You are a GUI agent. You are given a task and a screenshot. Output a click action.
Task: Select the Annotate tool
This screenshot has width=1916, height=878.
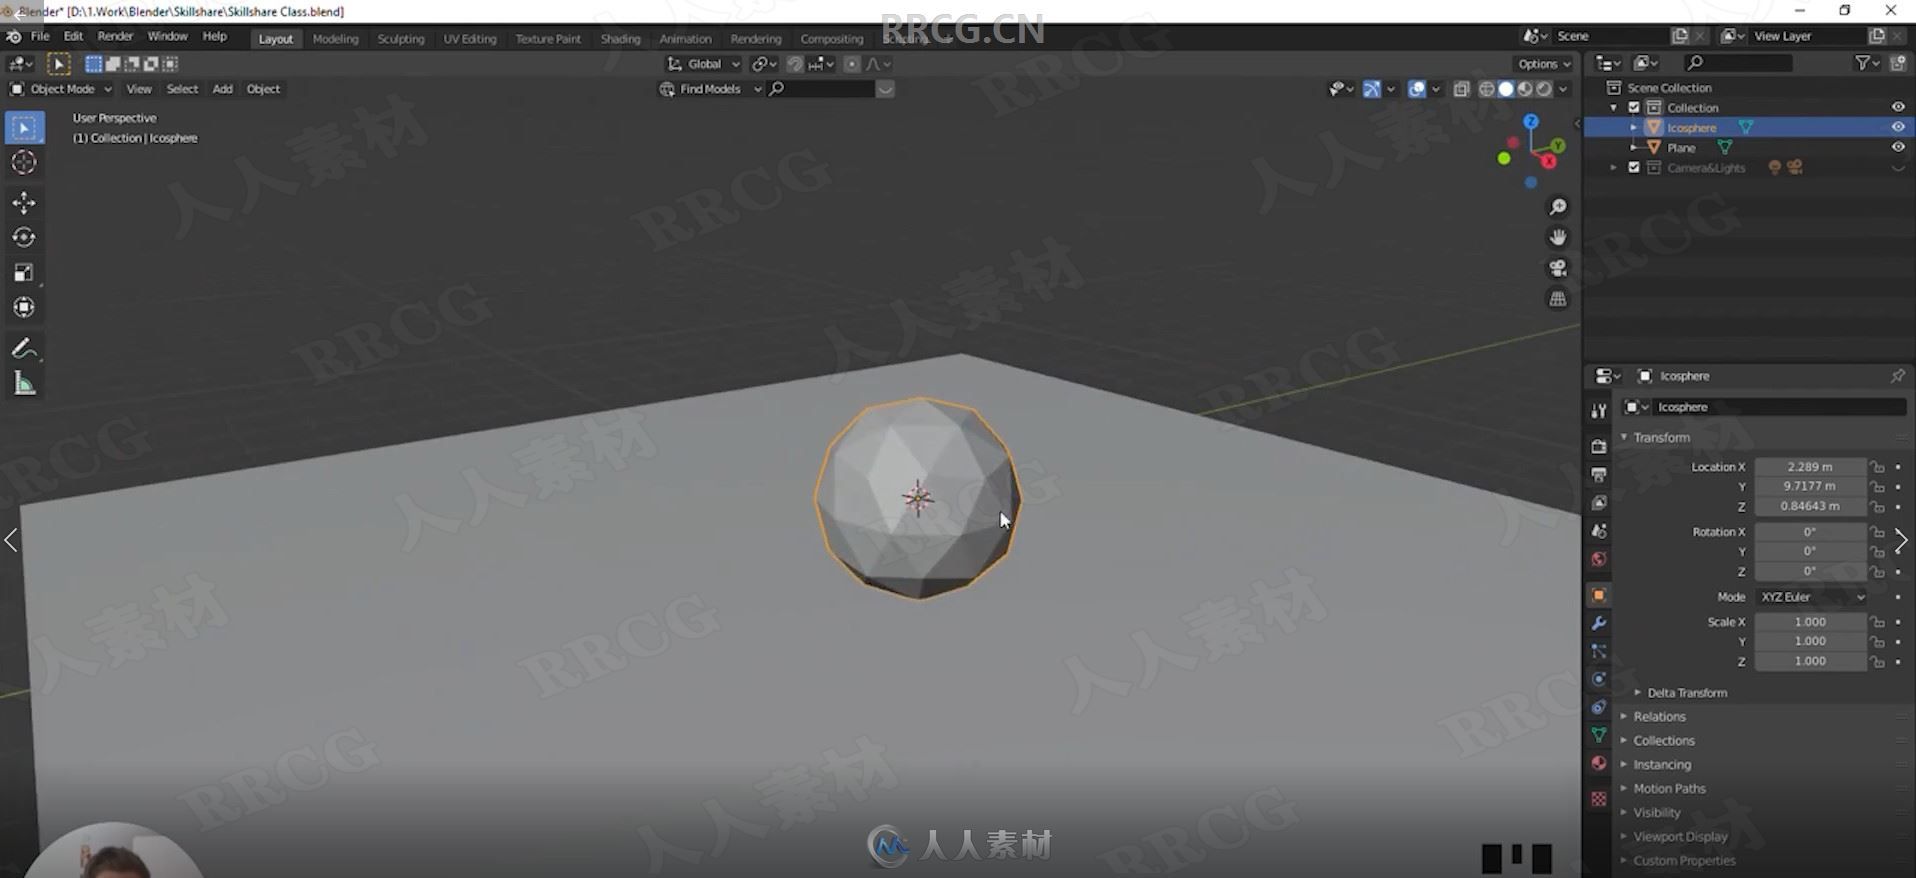pyautogui.click(x=24, y=349)
